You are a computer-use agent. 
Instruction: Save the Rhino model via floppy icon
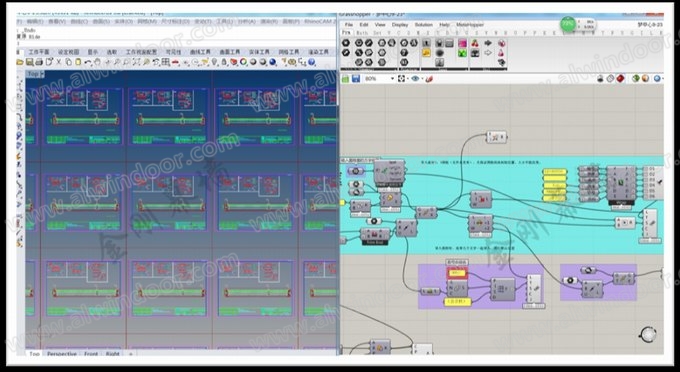click(x=29, y=62)
